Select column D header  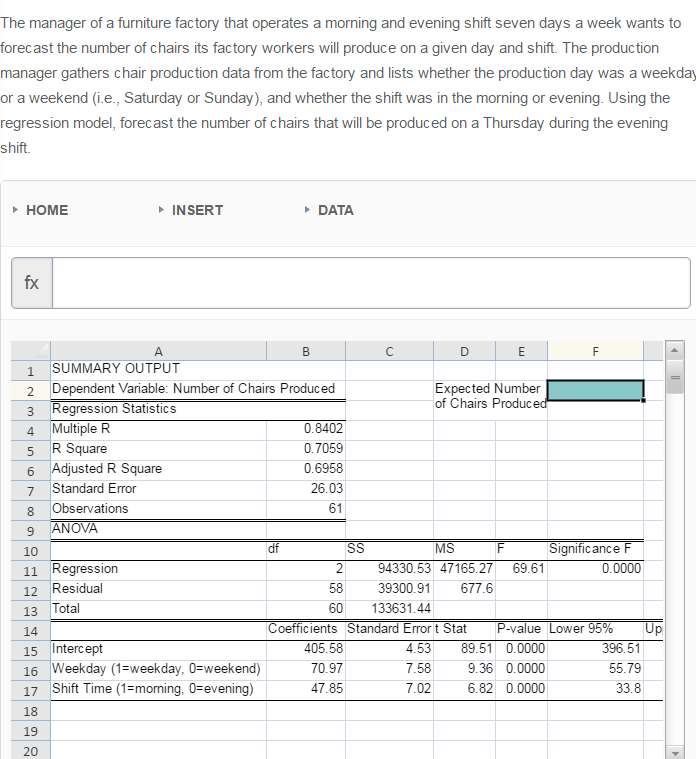[x=465, y=351]
